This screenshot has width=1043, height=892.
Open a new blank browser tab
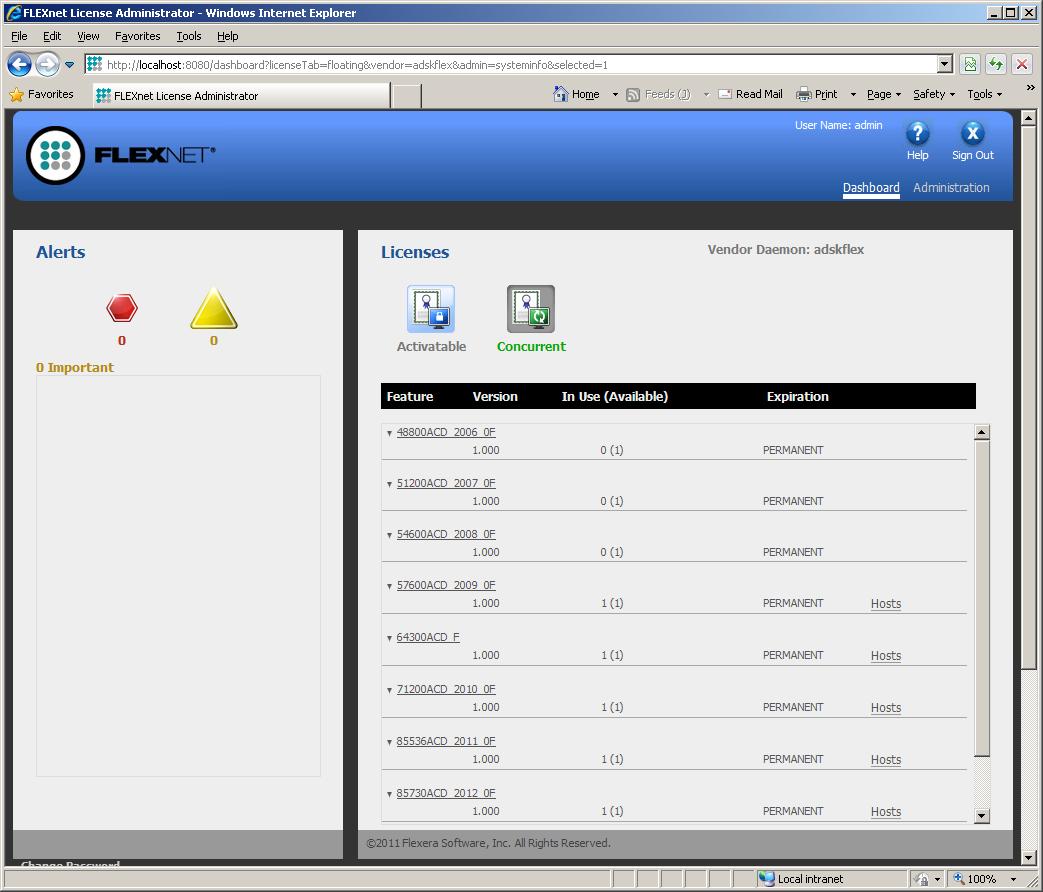point(406,96)
